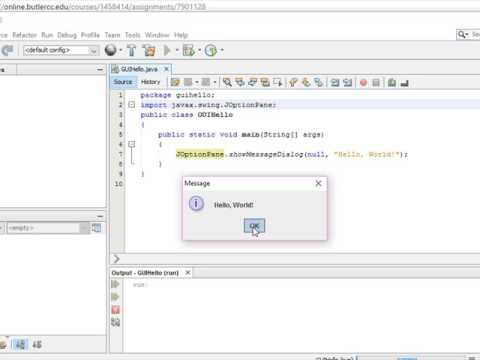
Task: Collapse the main method fold on line 6
Action: pos(132,144)
